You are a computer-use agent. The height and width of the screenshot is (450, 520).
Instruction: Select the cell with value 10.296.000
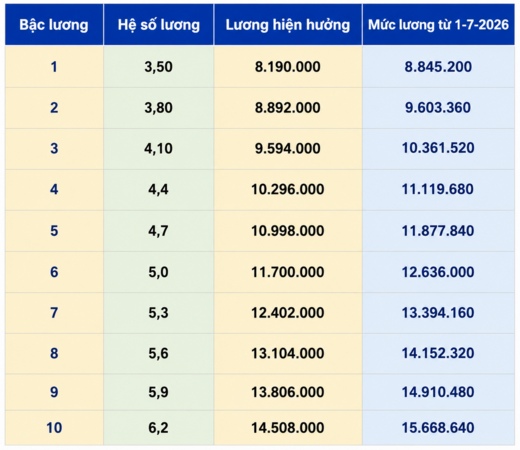coord(288,190)
